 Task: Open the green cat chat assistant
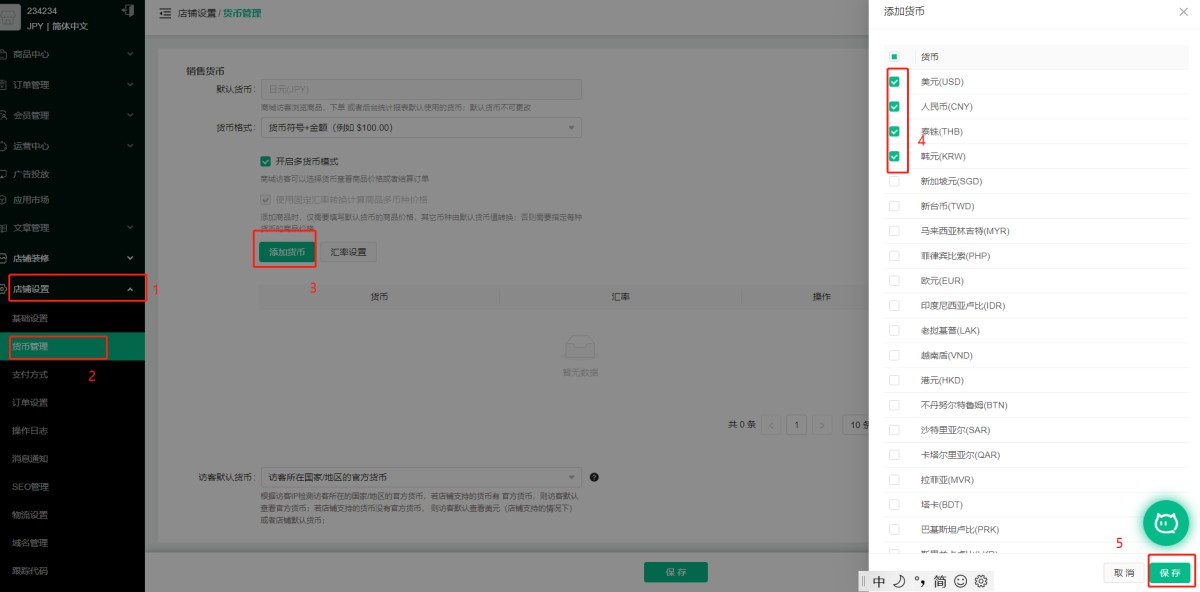1165,522
